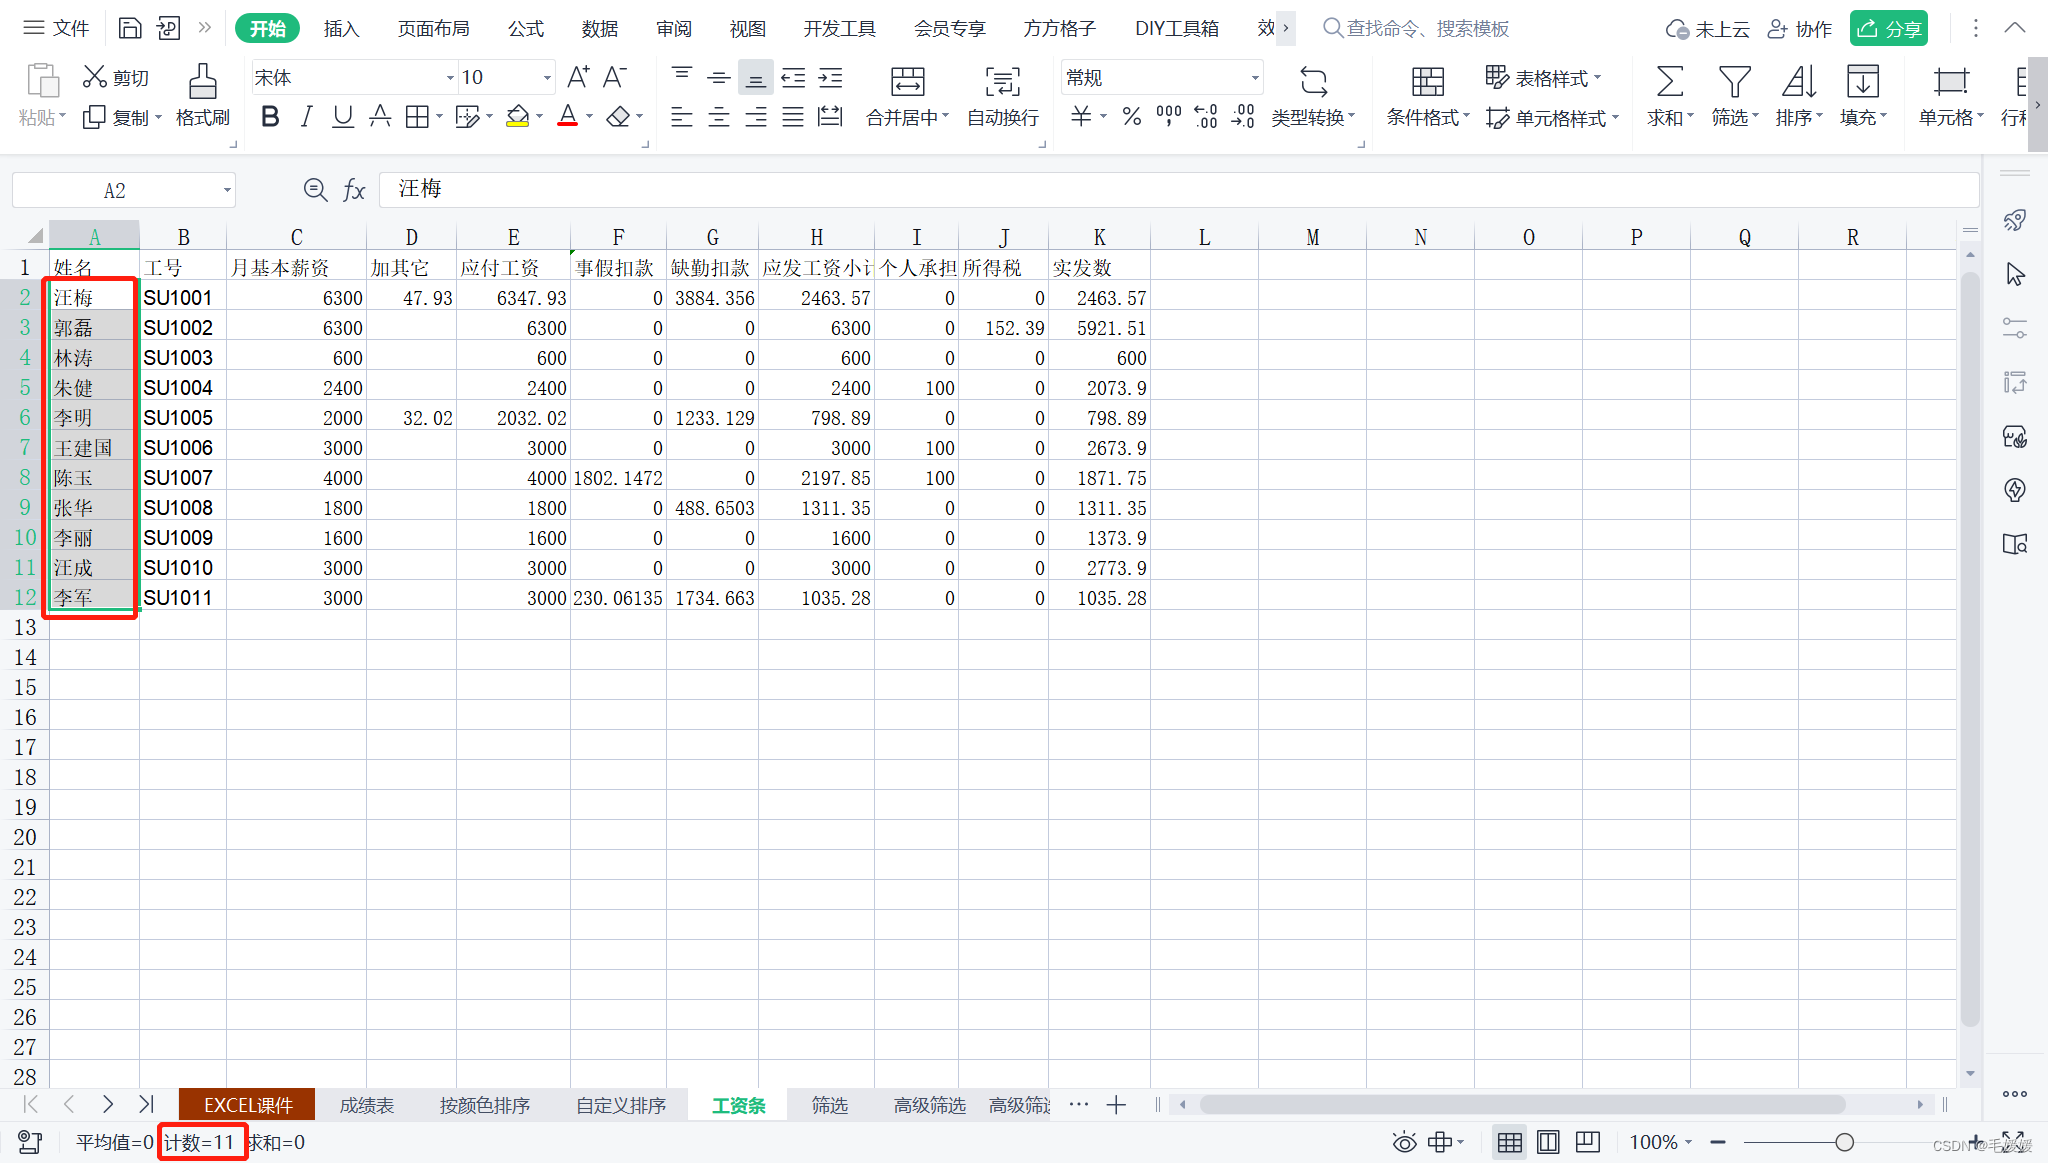Click the AutoSum (求和) sigma icon
The height and width of the screenshot is (1163, 2048).
(1669, 82)
